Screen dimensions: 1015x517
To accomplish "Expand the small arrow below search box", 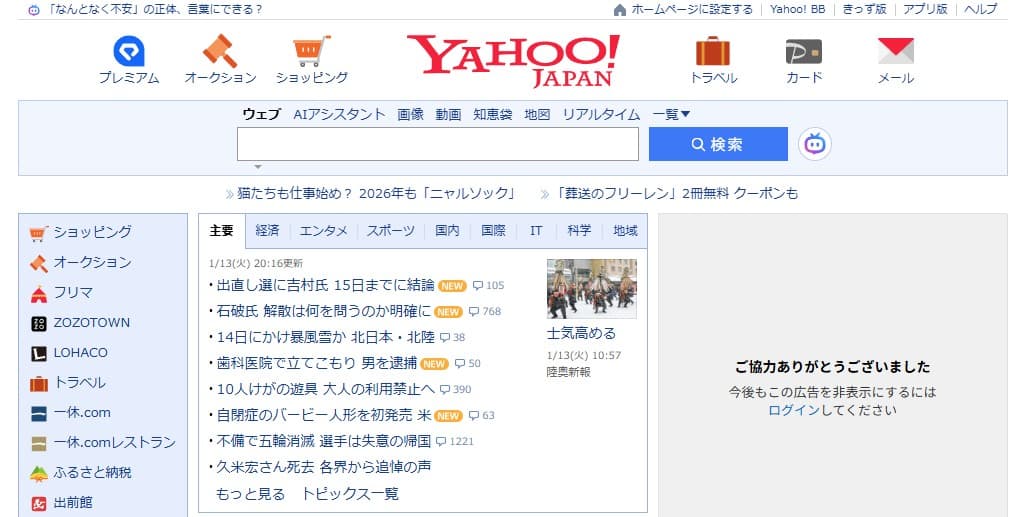I will (x=258, y=167).
